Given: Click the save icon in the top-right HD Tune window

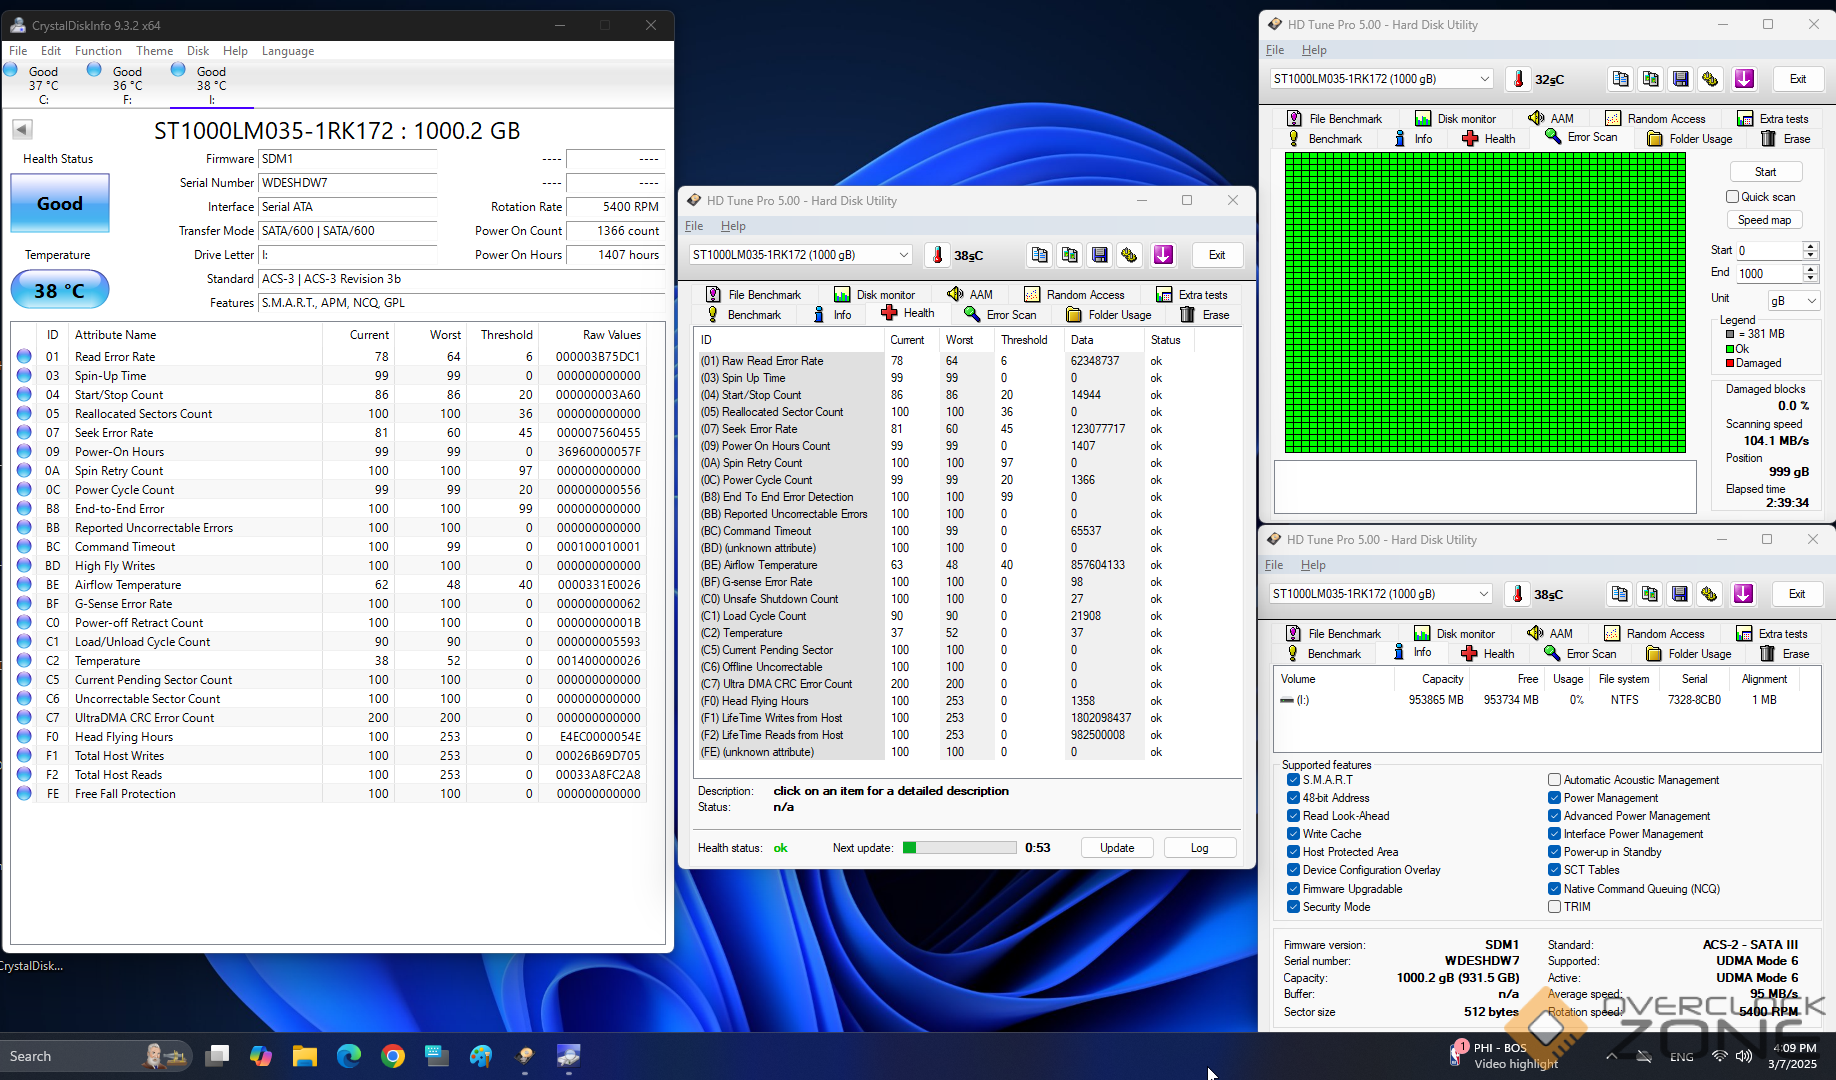Looking at the screenshot, I should click(x=1680, y=79).
